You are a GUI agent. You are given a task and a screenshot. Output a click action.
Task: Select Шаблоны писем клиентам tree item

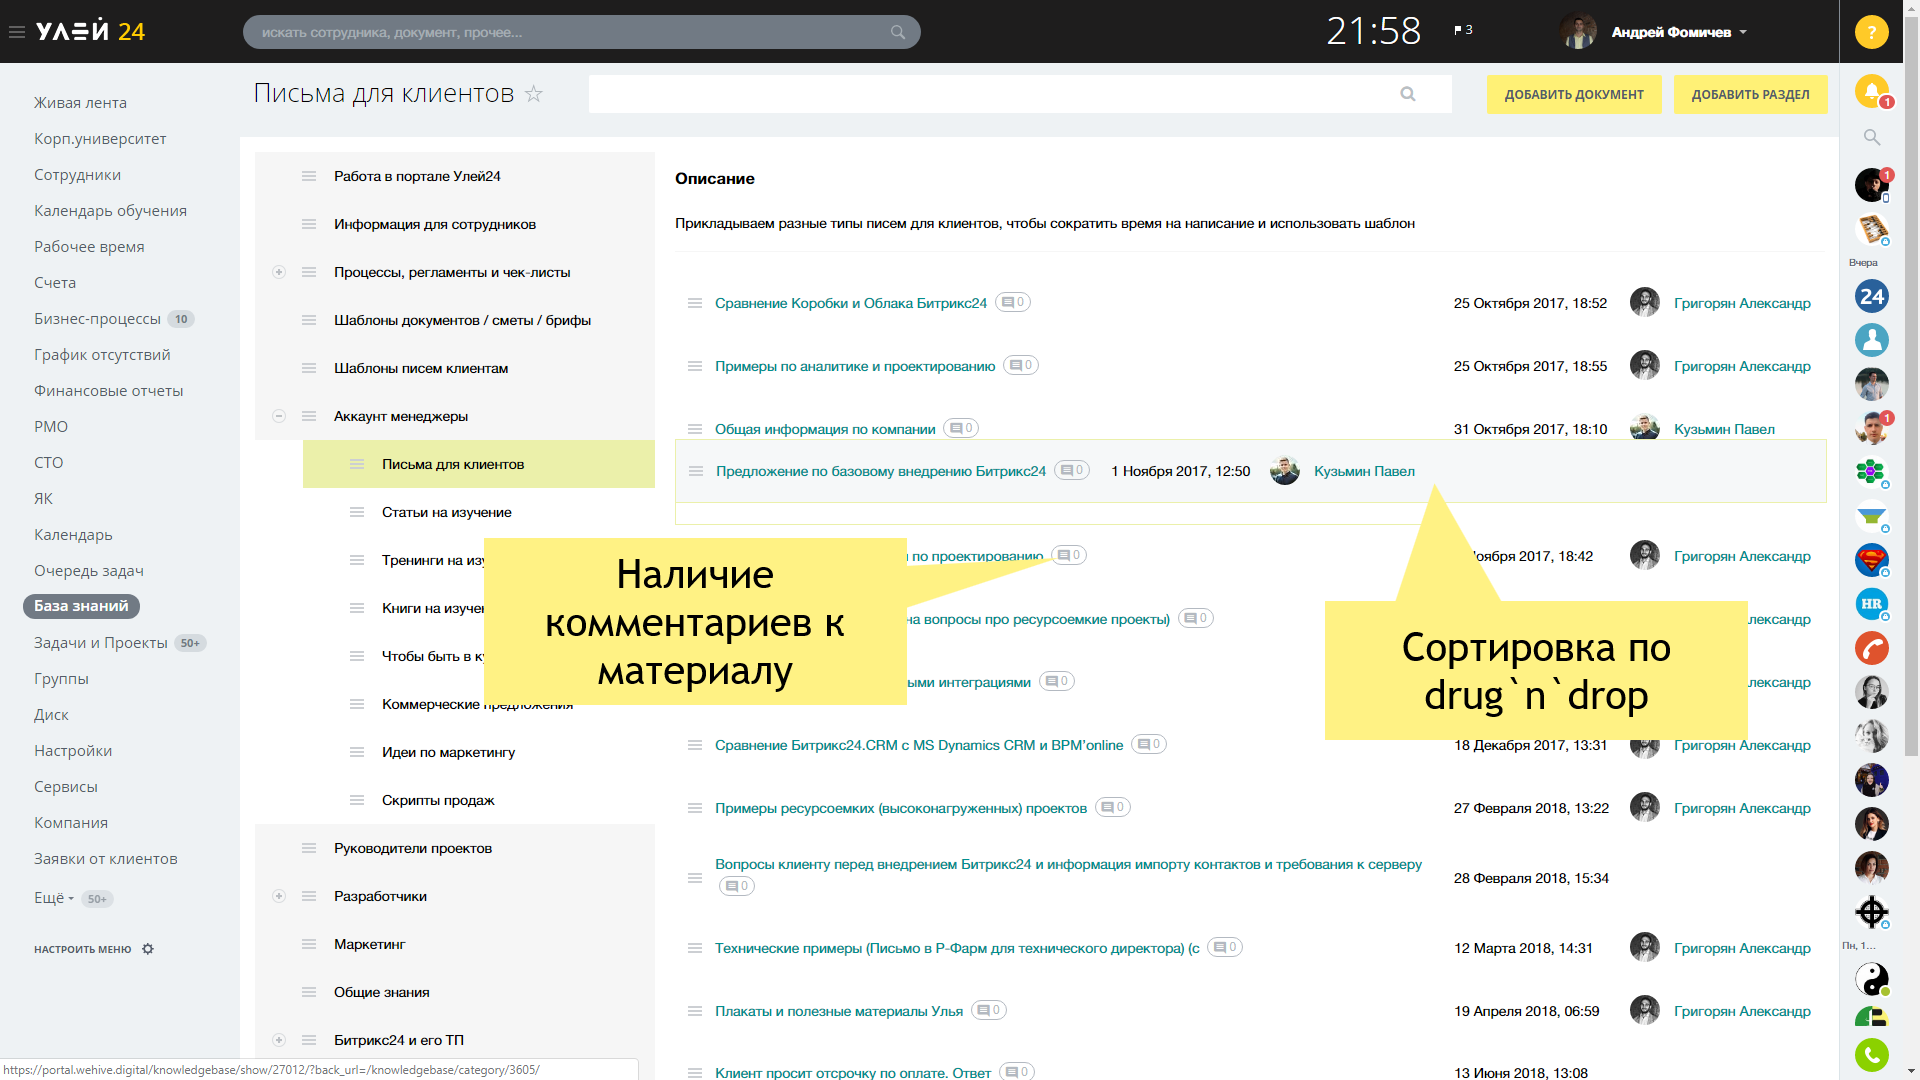(421, 368)
